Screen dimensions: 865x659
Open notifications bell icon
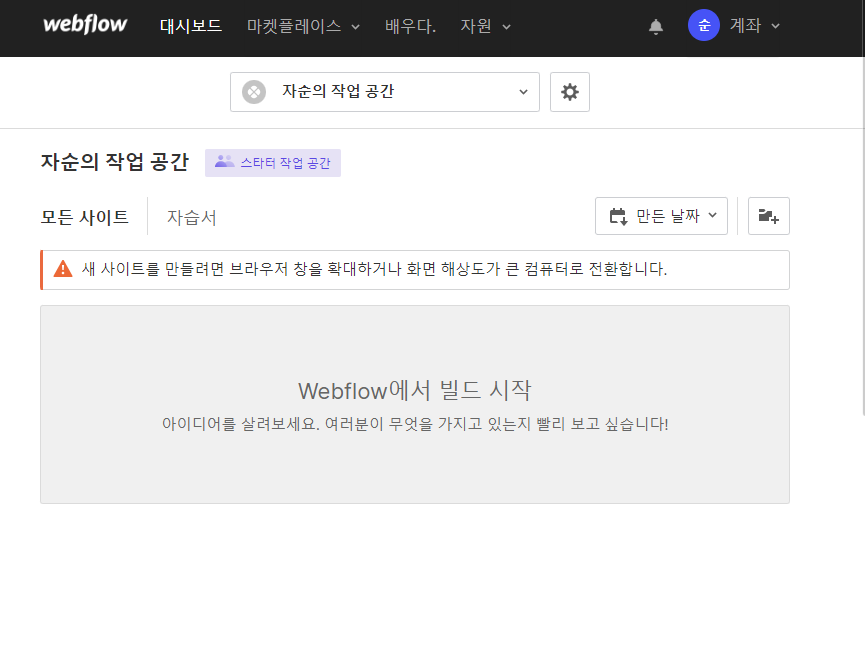coord(655,26)
